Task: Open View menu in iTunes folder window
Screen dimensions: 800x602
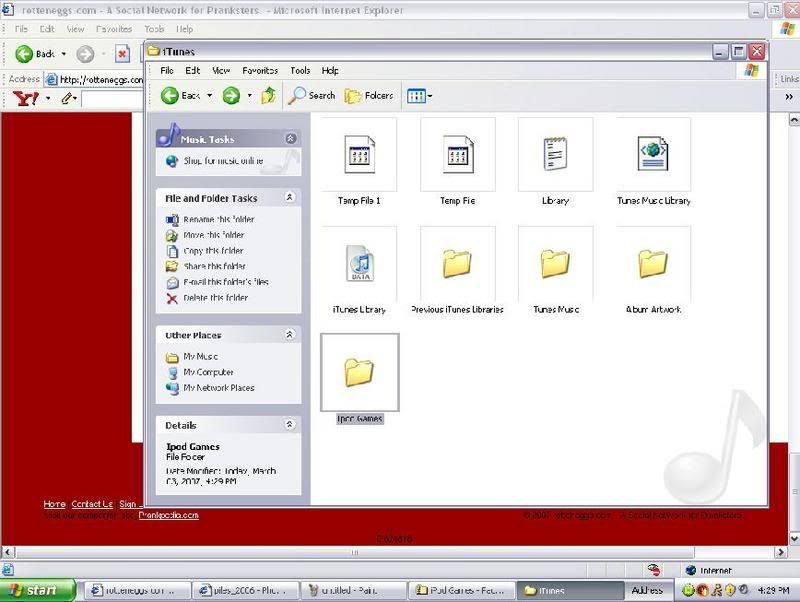Action: point(221,70)
